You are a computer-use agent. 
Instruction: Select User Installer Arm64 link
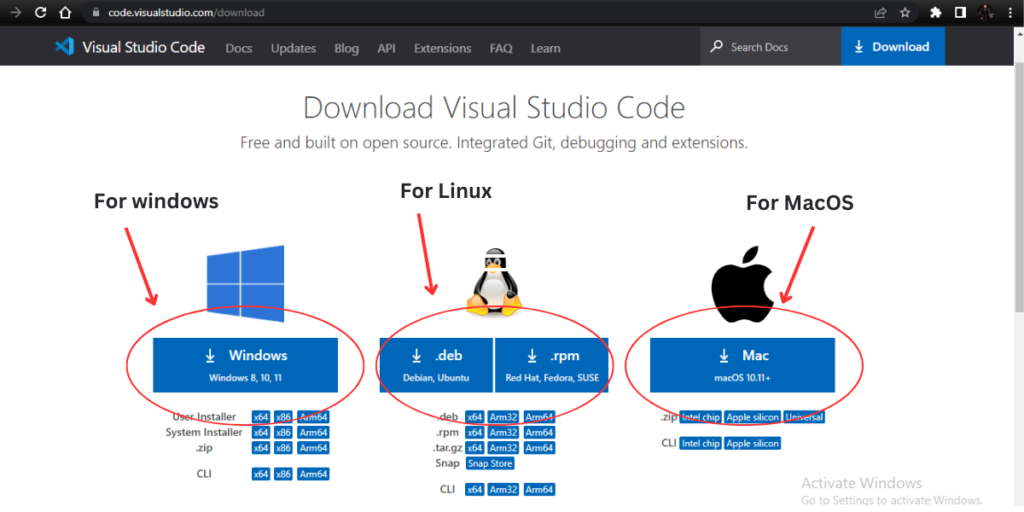(313, 417)
